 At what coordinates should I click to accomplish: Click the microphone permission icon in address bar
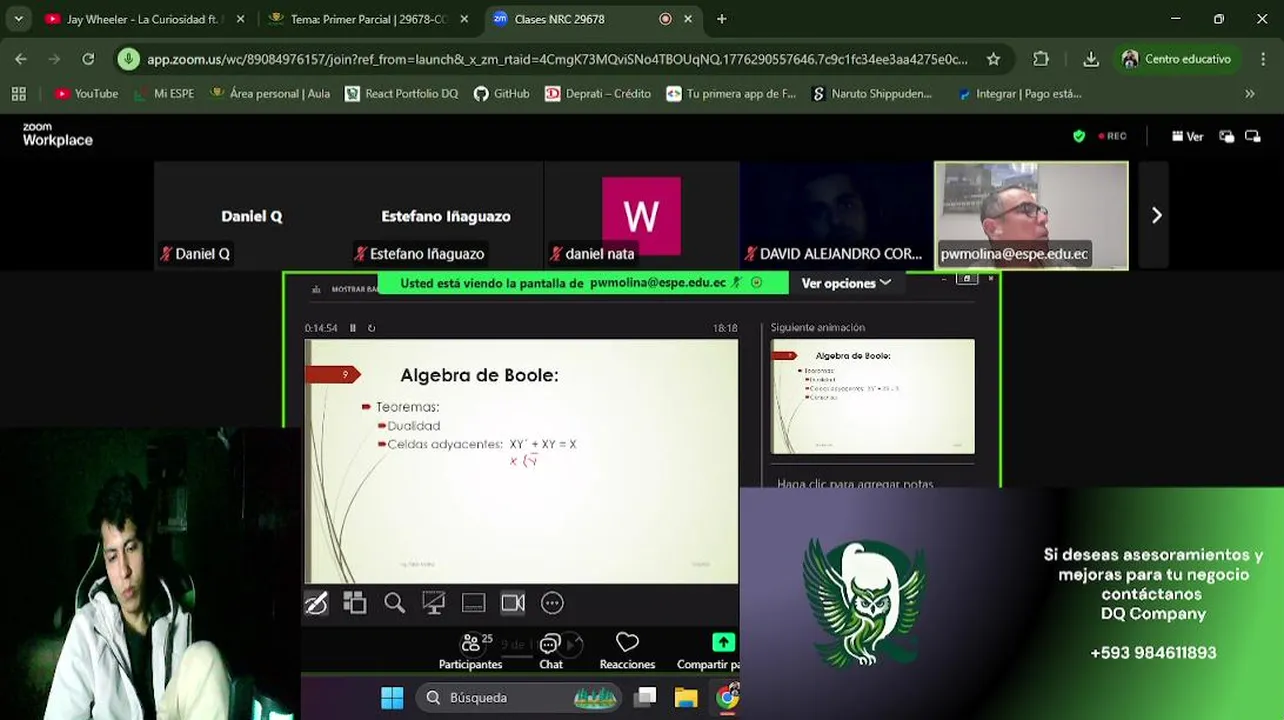coord(128,59)
